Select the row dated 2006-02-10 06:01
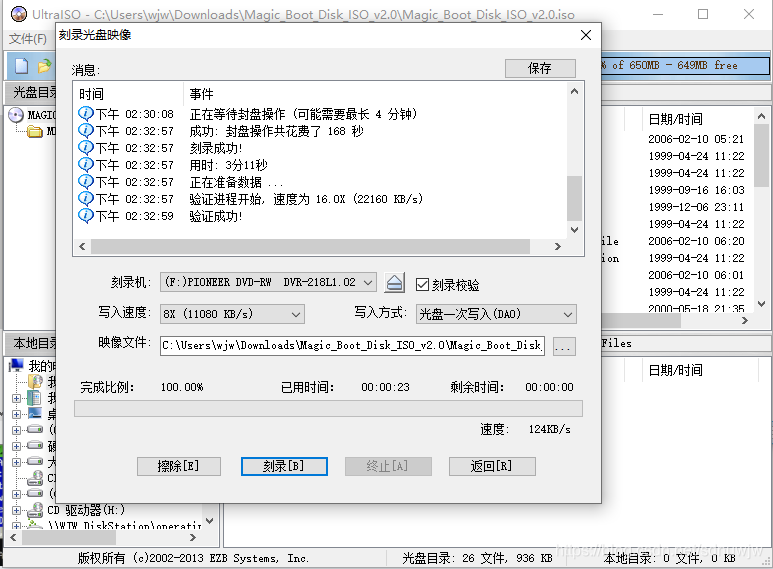The height and width of the screenshot is (569, 773). 696,275
